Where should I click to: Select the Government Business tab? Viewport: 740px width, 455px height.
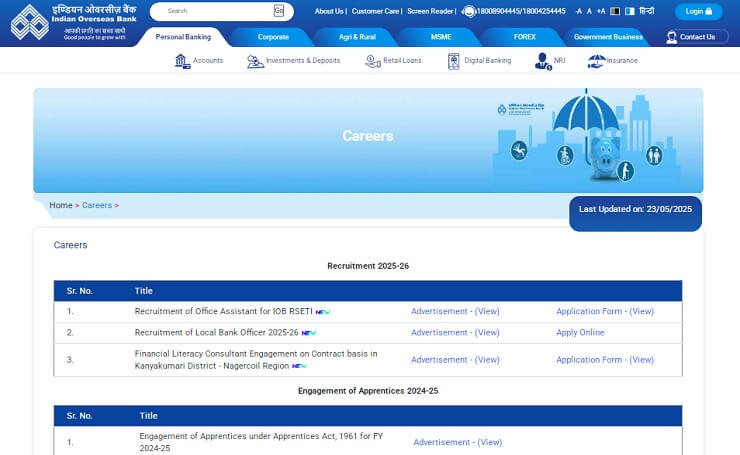click(x=608, y=37)
